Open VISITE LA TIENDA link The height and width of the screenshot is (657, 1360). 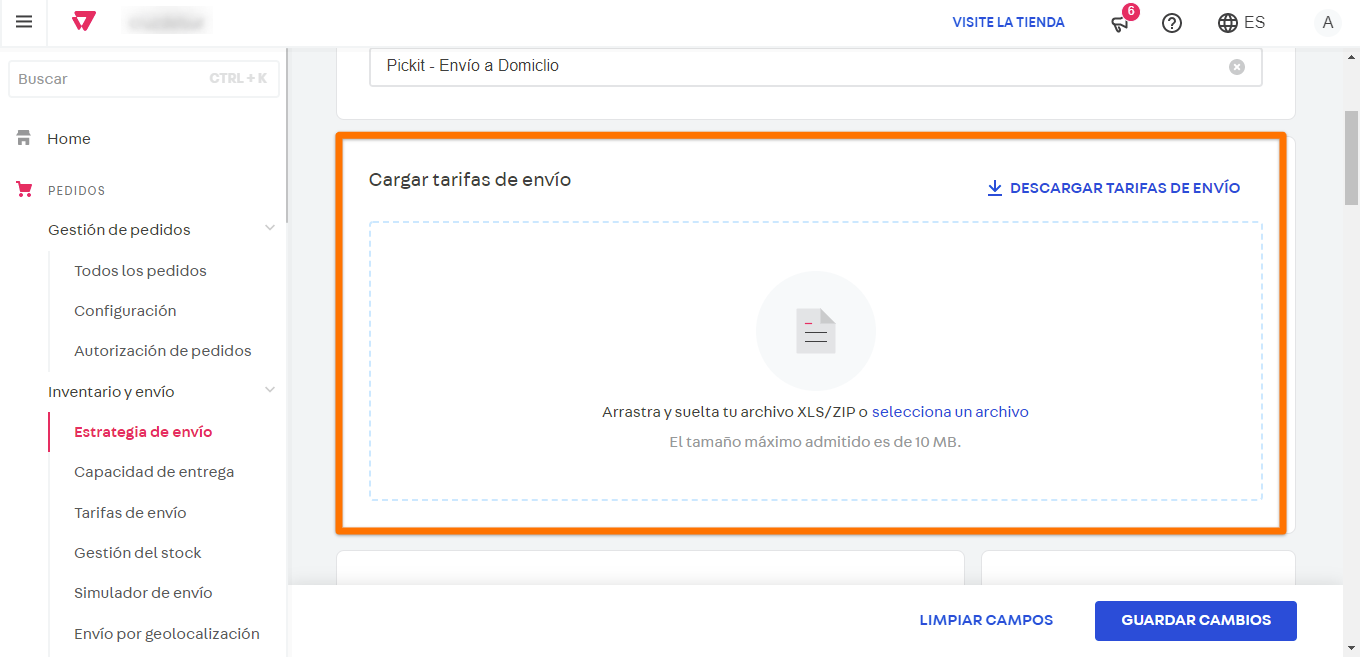1008,22
